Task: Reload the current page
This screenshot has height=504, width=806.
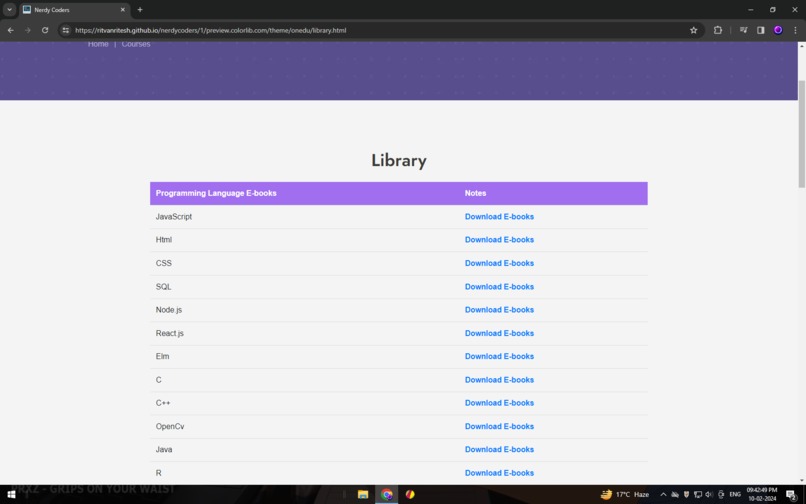Action: (45, 30)
